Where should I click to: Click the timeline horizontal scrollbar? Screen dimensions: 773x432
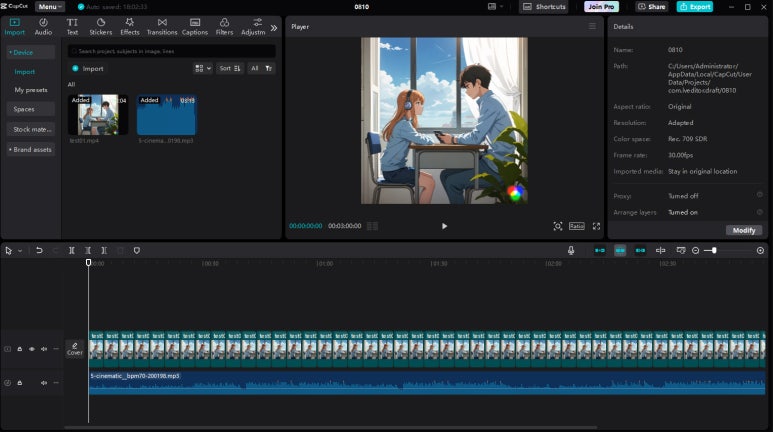coord(330,428)
